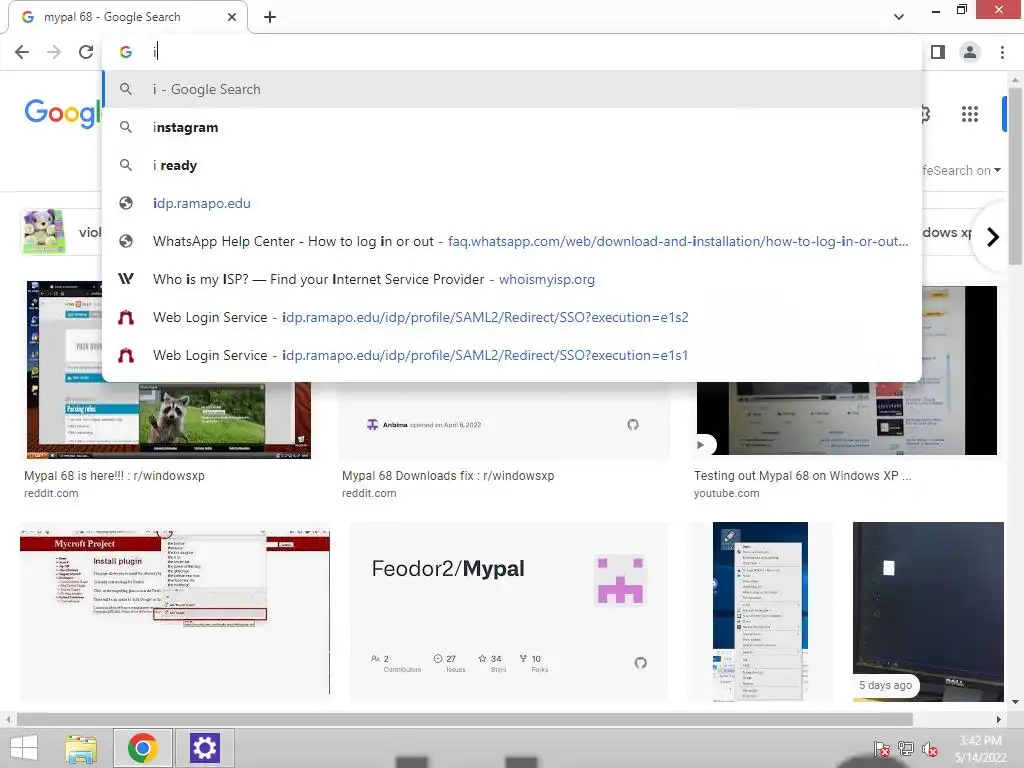Close the 'mypal 68 - Google Search' tab
The width and height of the screenshot is (1024, 768).
click(x=232, y=17)
